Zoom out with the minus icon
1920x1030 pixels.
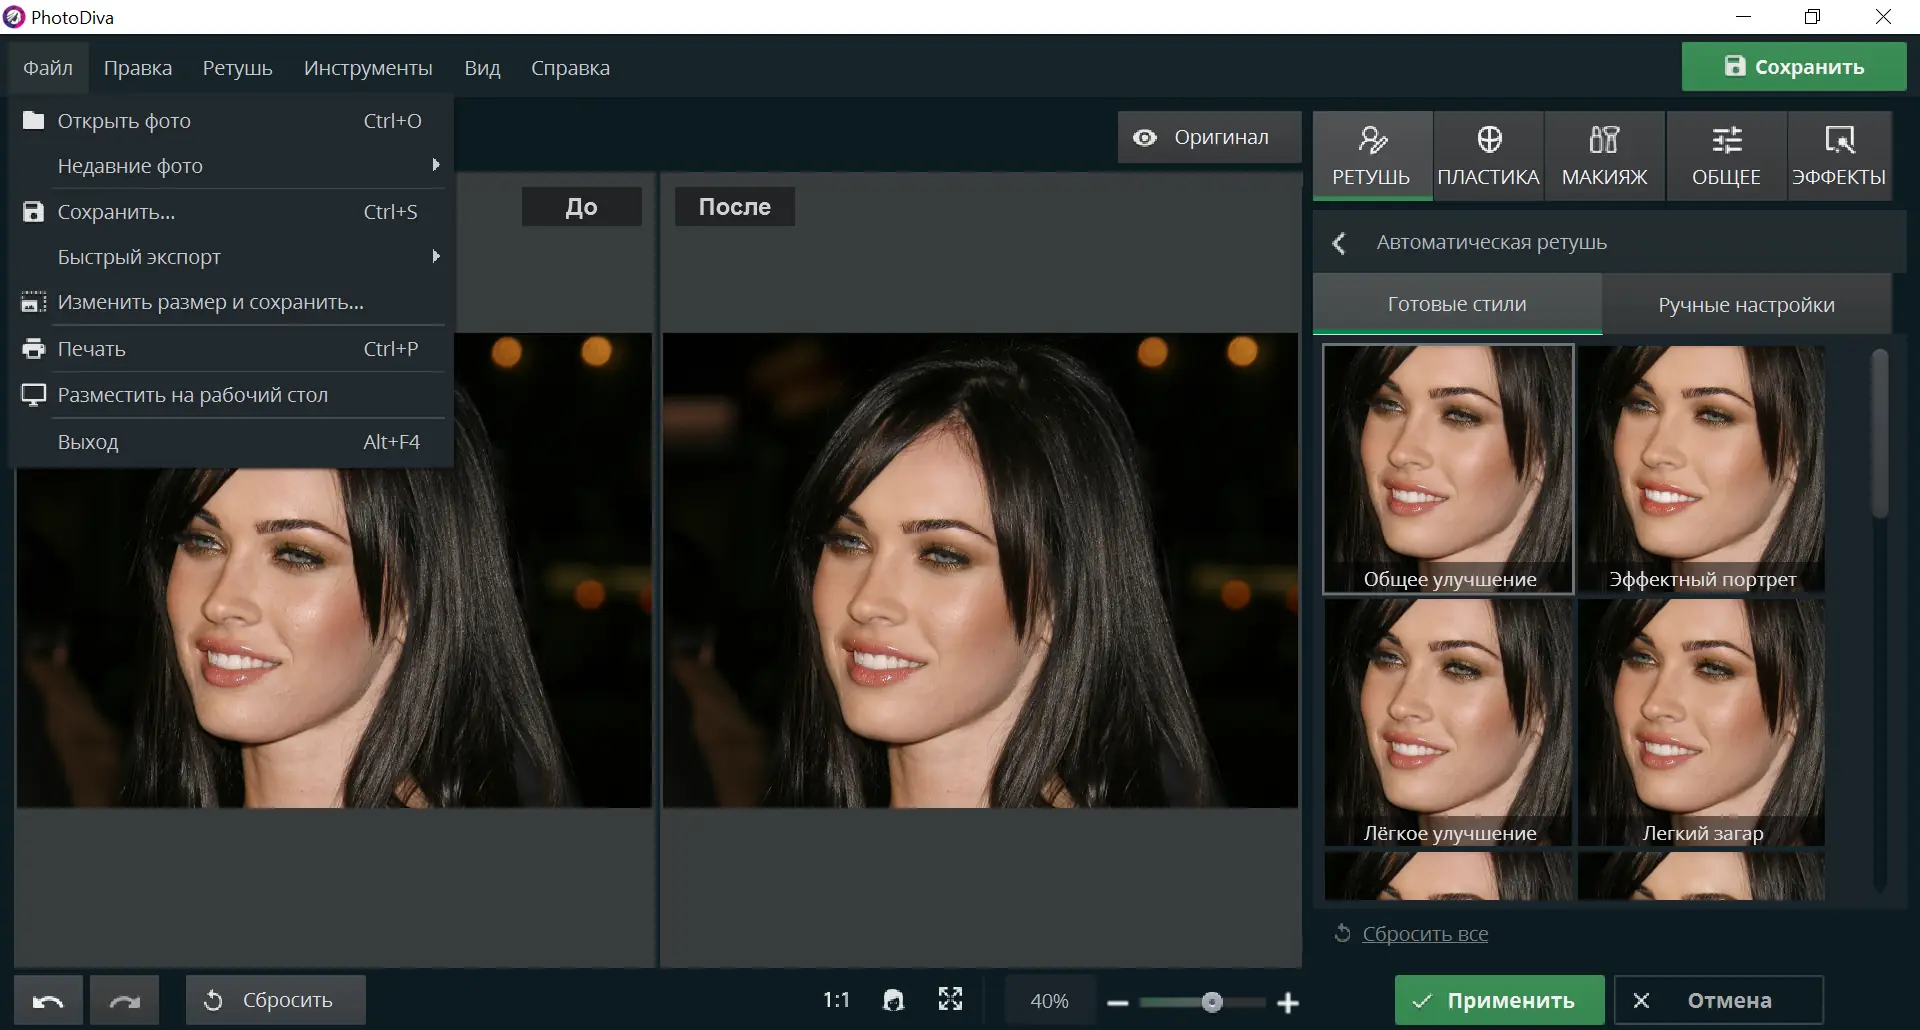coord(1118,1002)
